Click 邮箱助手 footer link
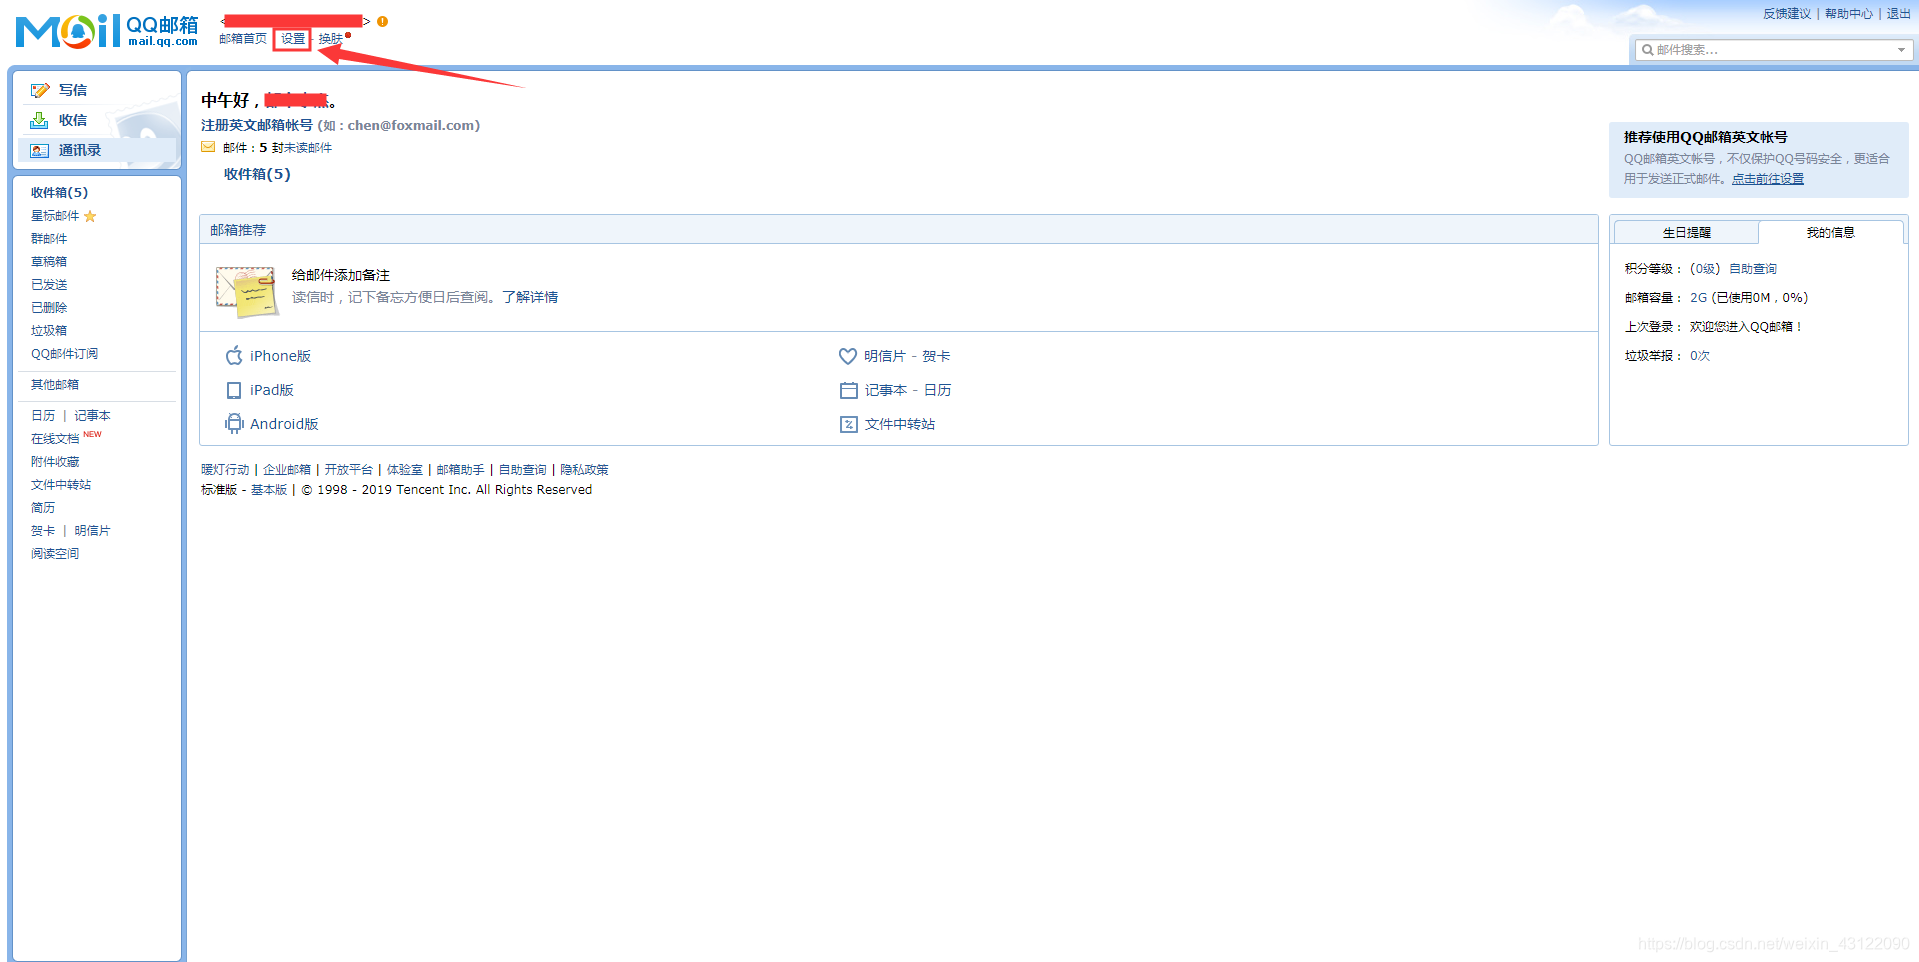Viewport: 1919px width, 962px height. 460,470
